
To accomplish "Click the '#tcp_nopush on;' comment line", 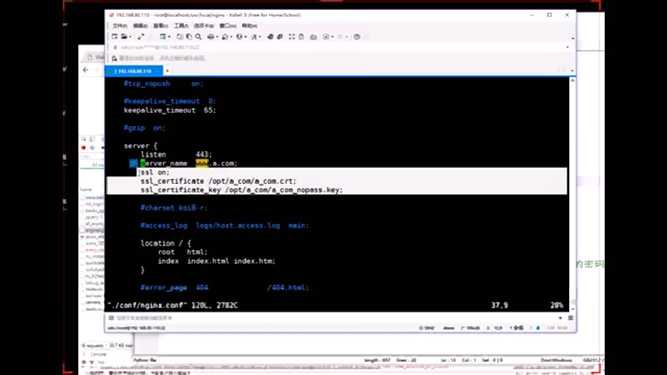I will 163,84.
